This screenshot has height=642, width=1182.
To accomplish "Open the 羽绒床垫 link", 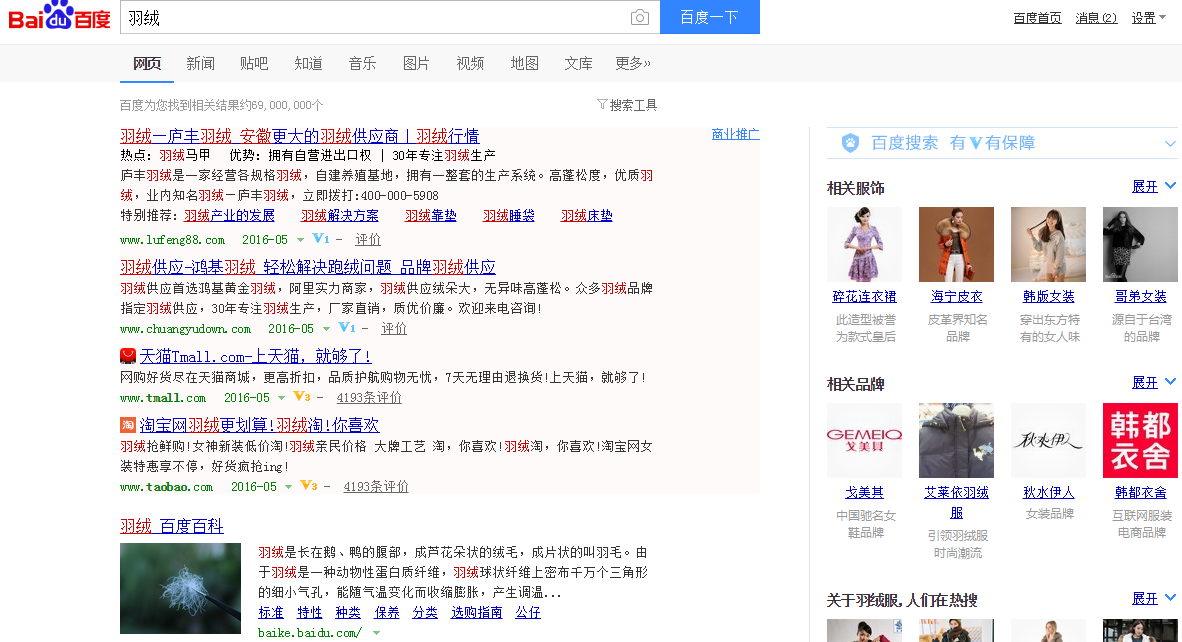I will [586, 216].
